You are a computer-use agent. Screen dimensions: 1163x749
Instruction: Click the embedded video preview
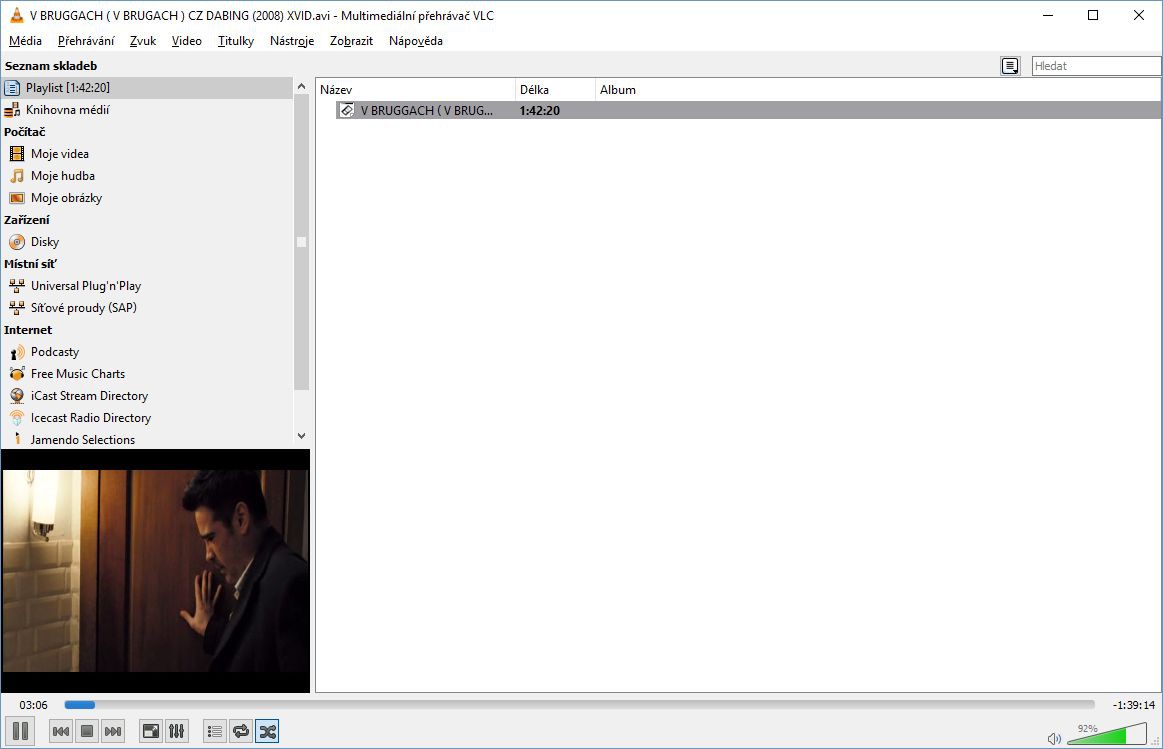[156, 571]
